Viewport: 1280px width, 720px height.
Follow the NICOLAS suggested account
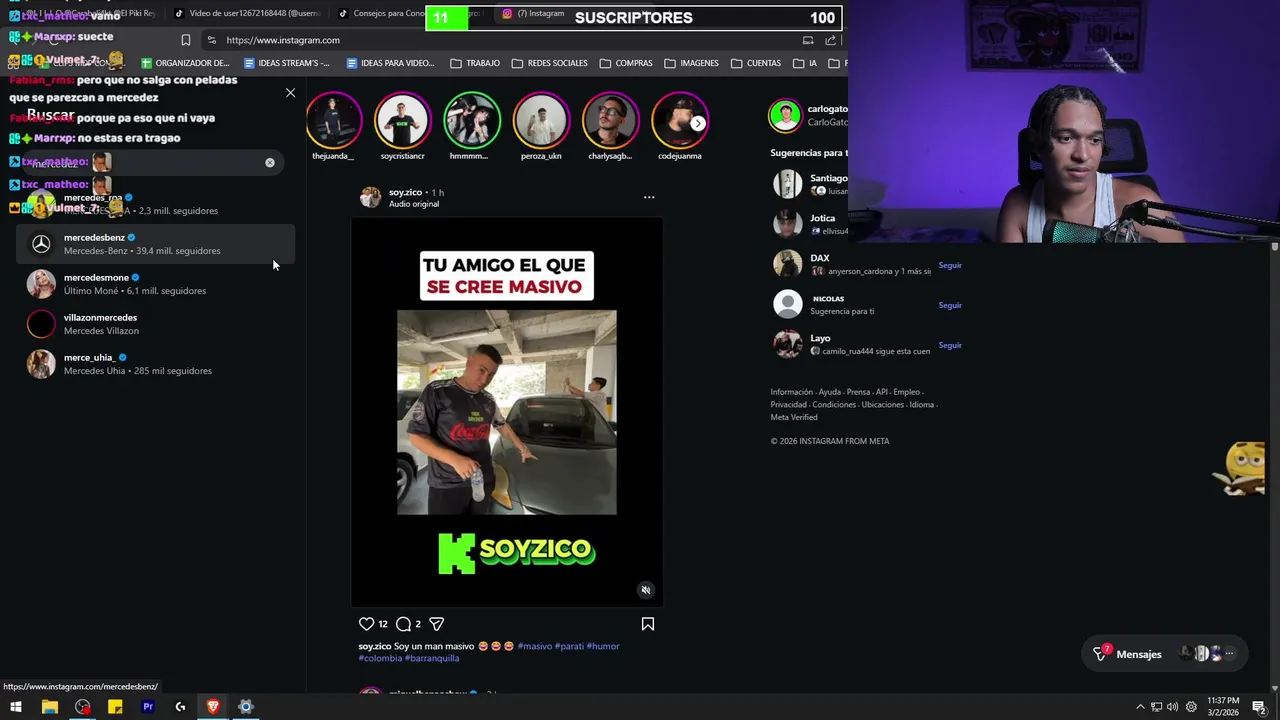950,305
